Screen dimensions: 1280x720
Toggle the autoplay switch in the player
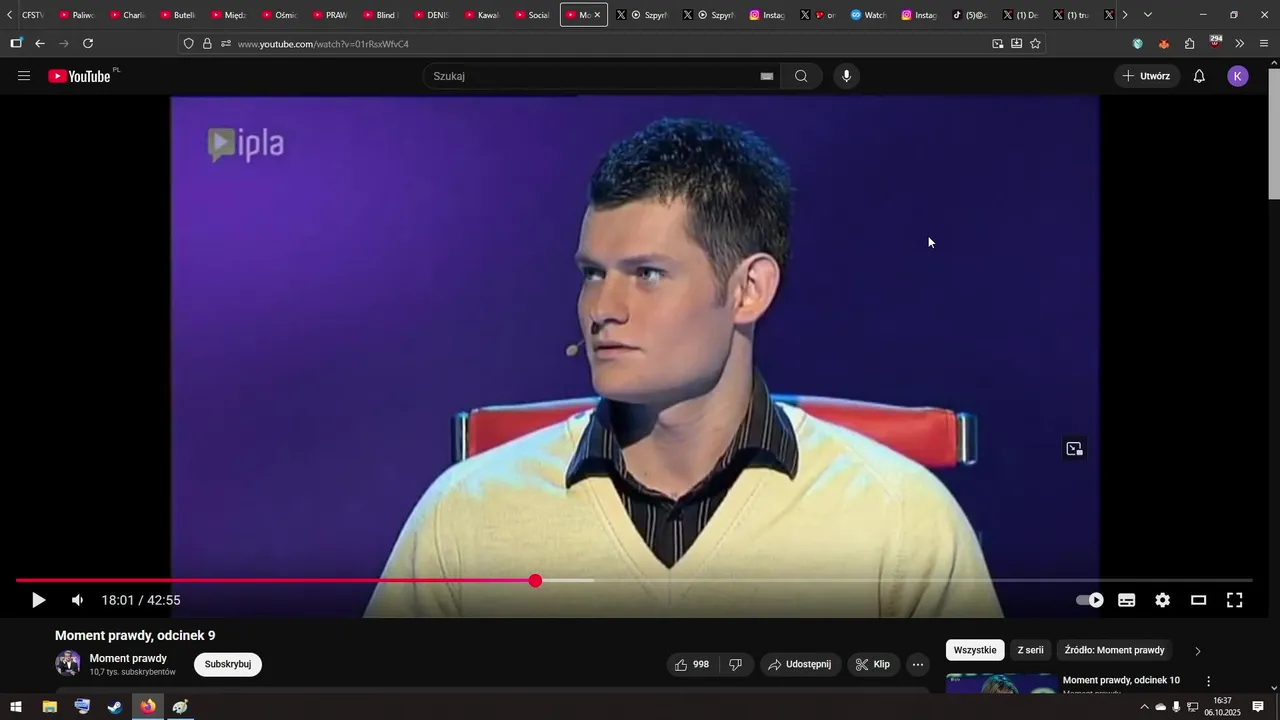tap(1090, 600)
